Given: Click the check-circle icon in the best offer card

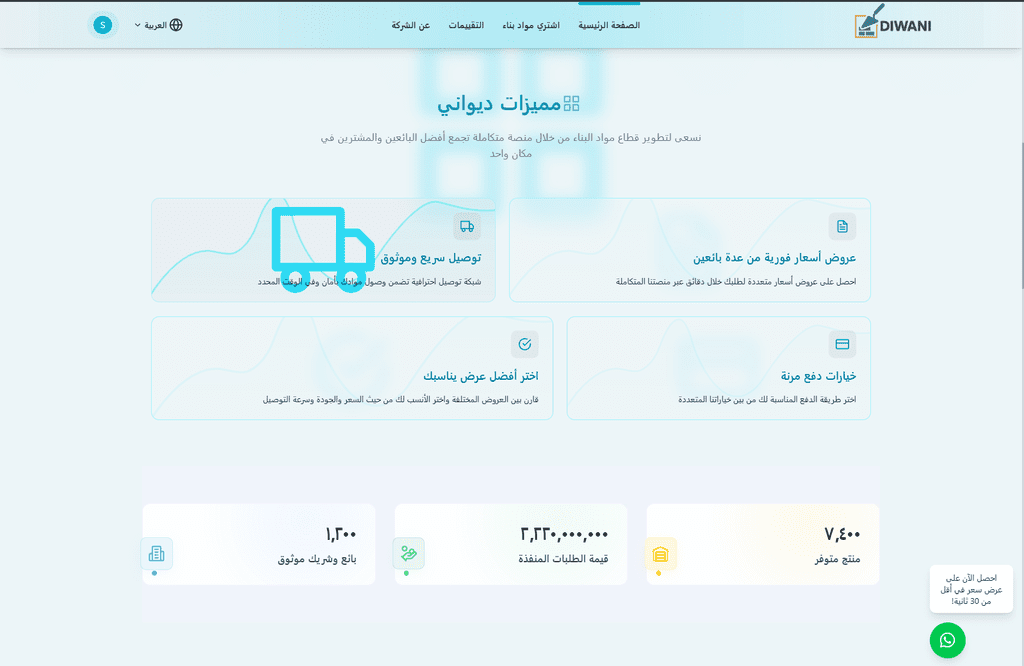Looking at the screenshot, I should coord(525,344).
